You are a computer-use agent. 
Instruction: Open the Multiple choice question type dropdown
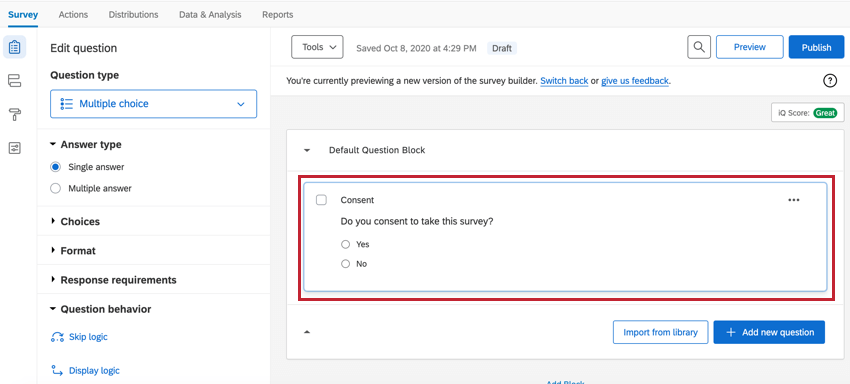click(153, 104)
